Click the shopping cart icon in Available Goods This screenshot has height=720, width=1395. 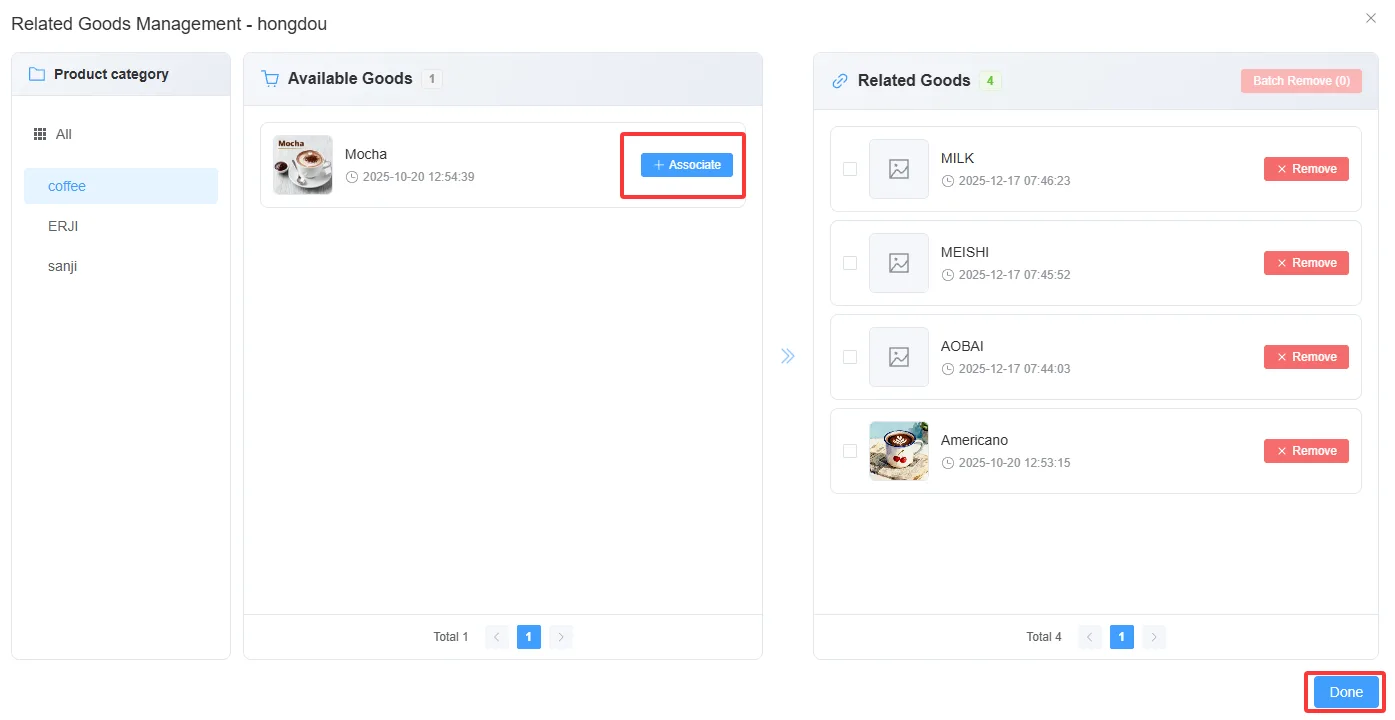pyautogui.click(x=270, y=79)
